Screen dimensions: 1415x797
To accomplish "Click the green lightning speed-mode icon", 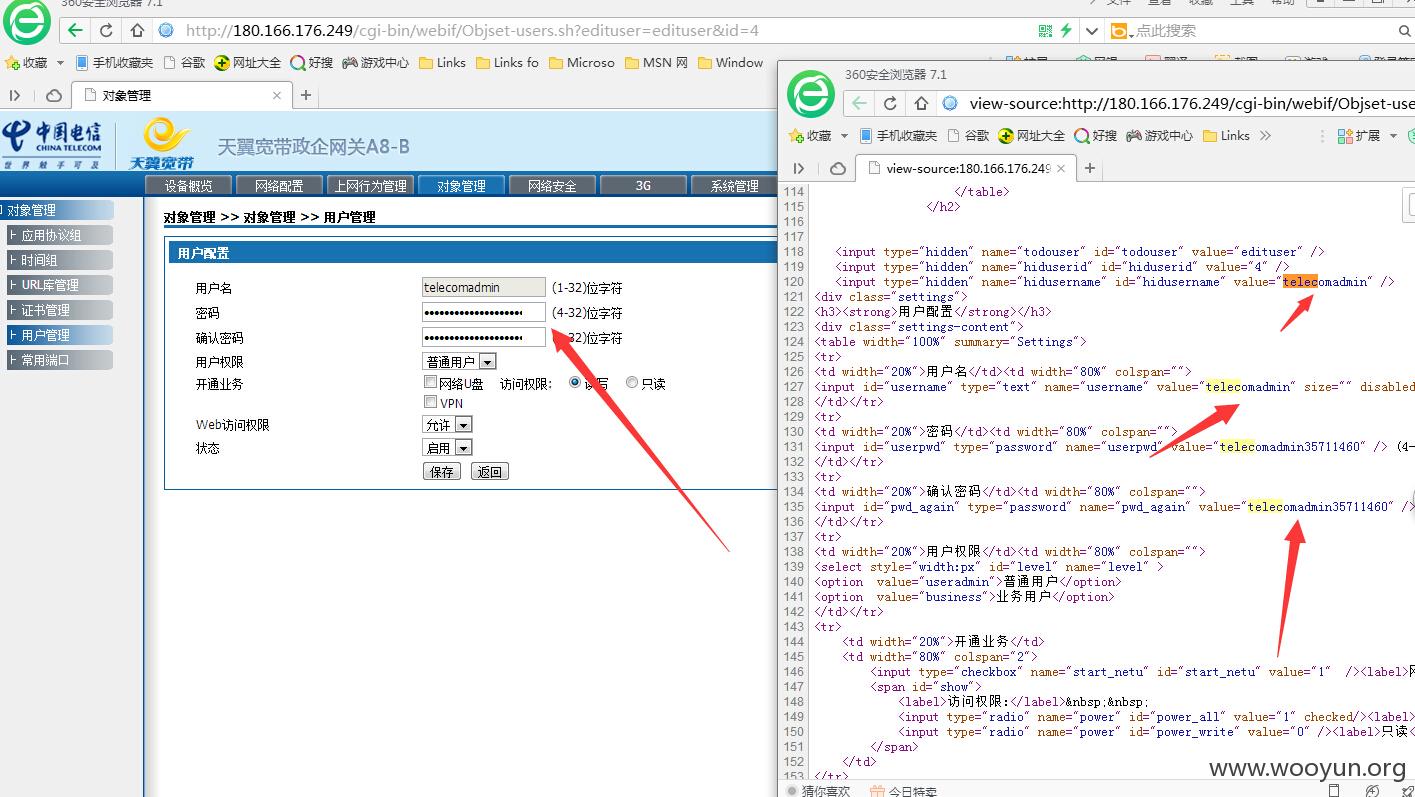I will tap(1066, 31).
